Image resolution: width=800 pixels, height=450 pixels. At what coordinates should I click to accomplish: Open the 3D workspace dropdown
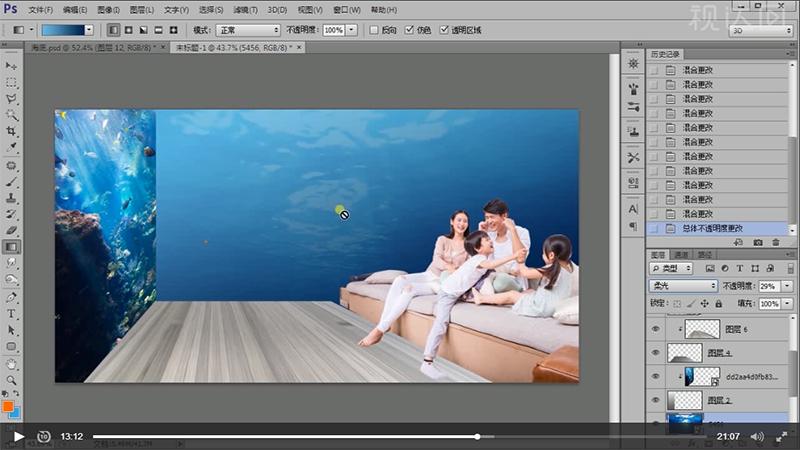(761, 31)
